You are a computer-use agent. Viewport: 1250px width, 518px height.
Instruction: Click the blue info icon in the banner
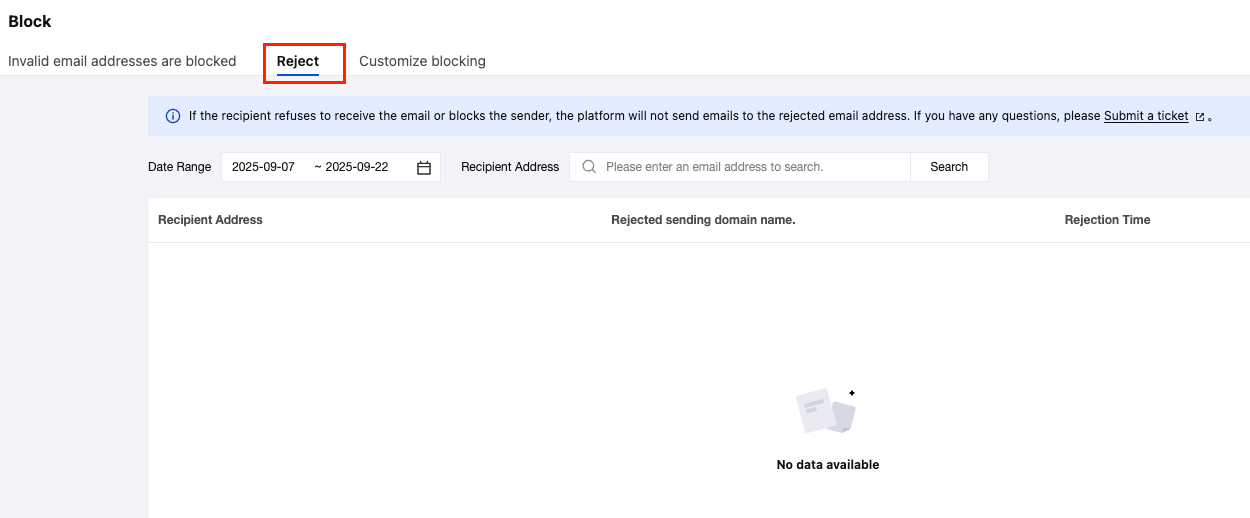coord(173,116)
